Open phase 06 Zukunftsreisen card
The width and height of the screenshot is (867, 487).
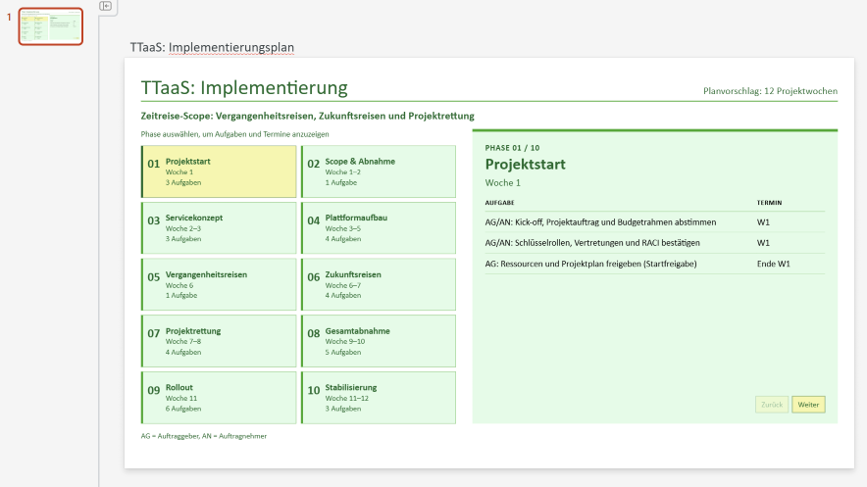tap(379, 285)
